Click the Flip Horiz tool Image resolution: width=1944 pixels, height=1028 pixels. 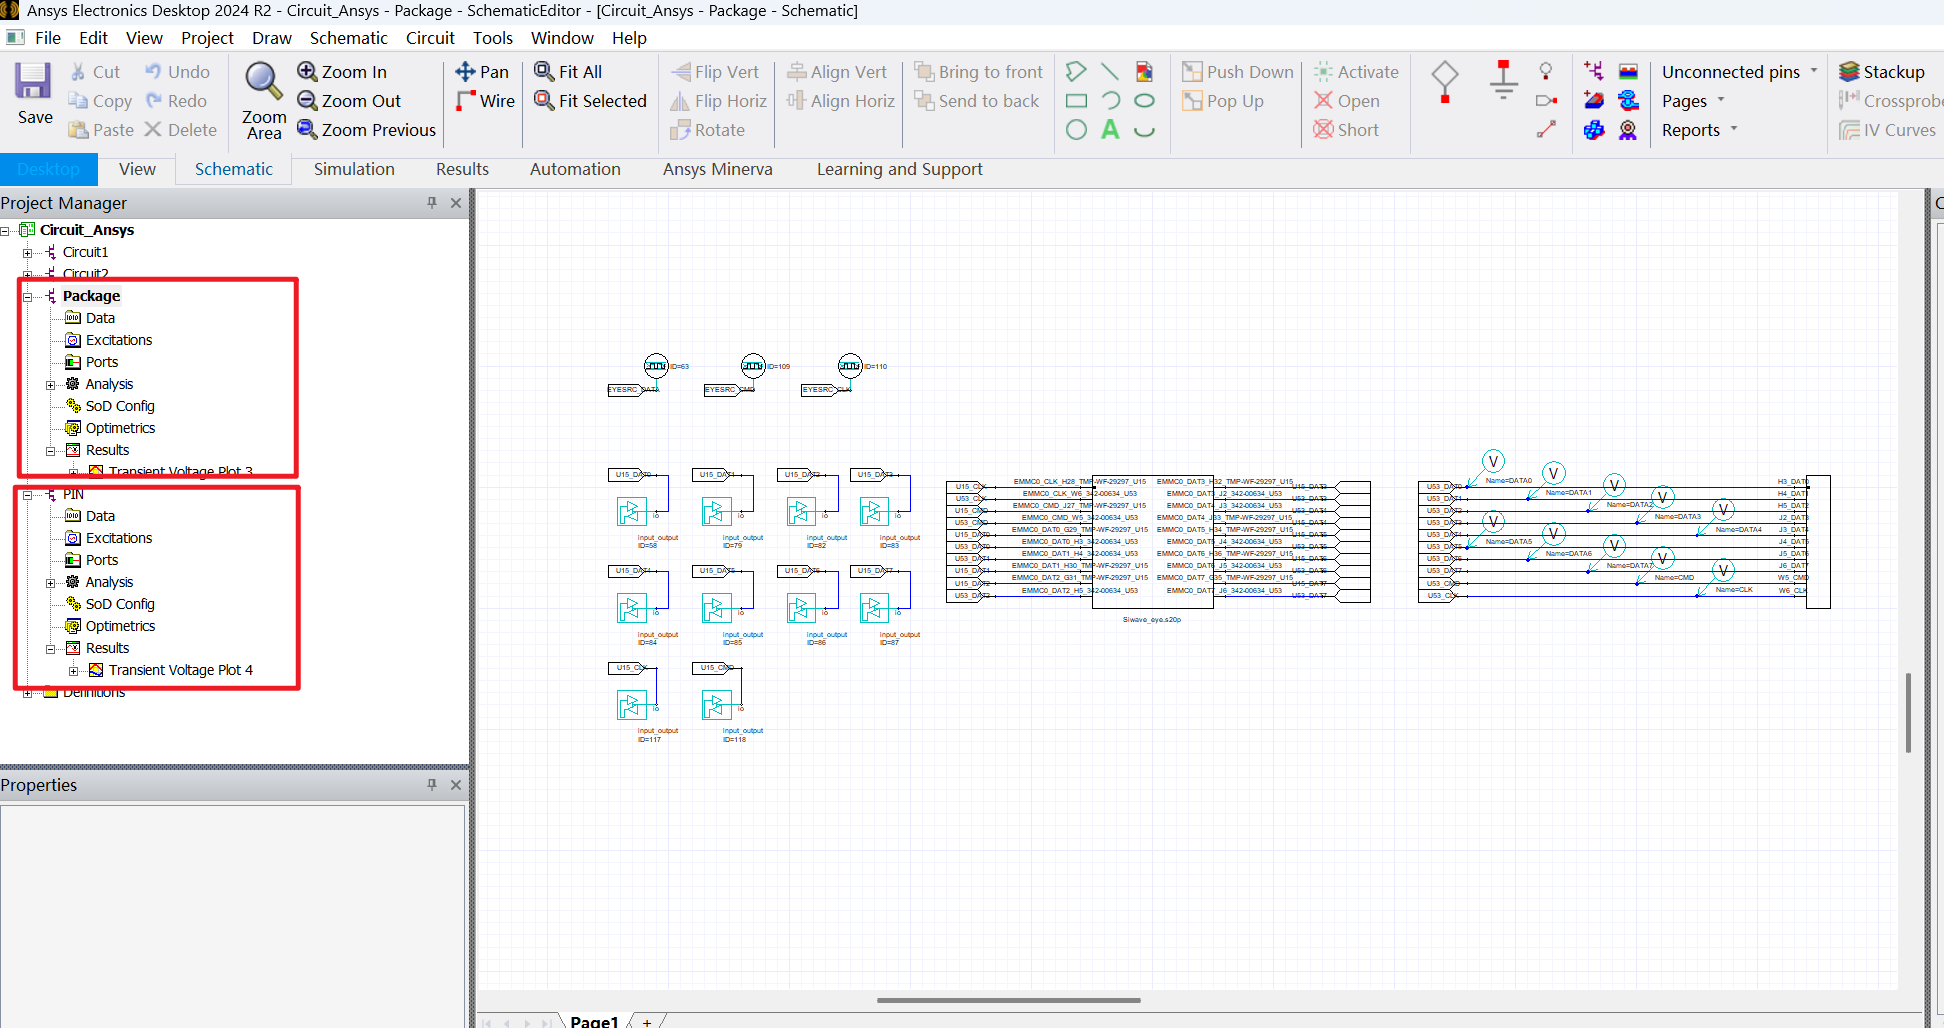point(718,101)
